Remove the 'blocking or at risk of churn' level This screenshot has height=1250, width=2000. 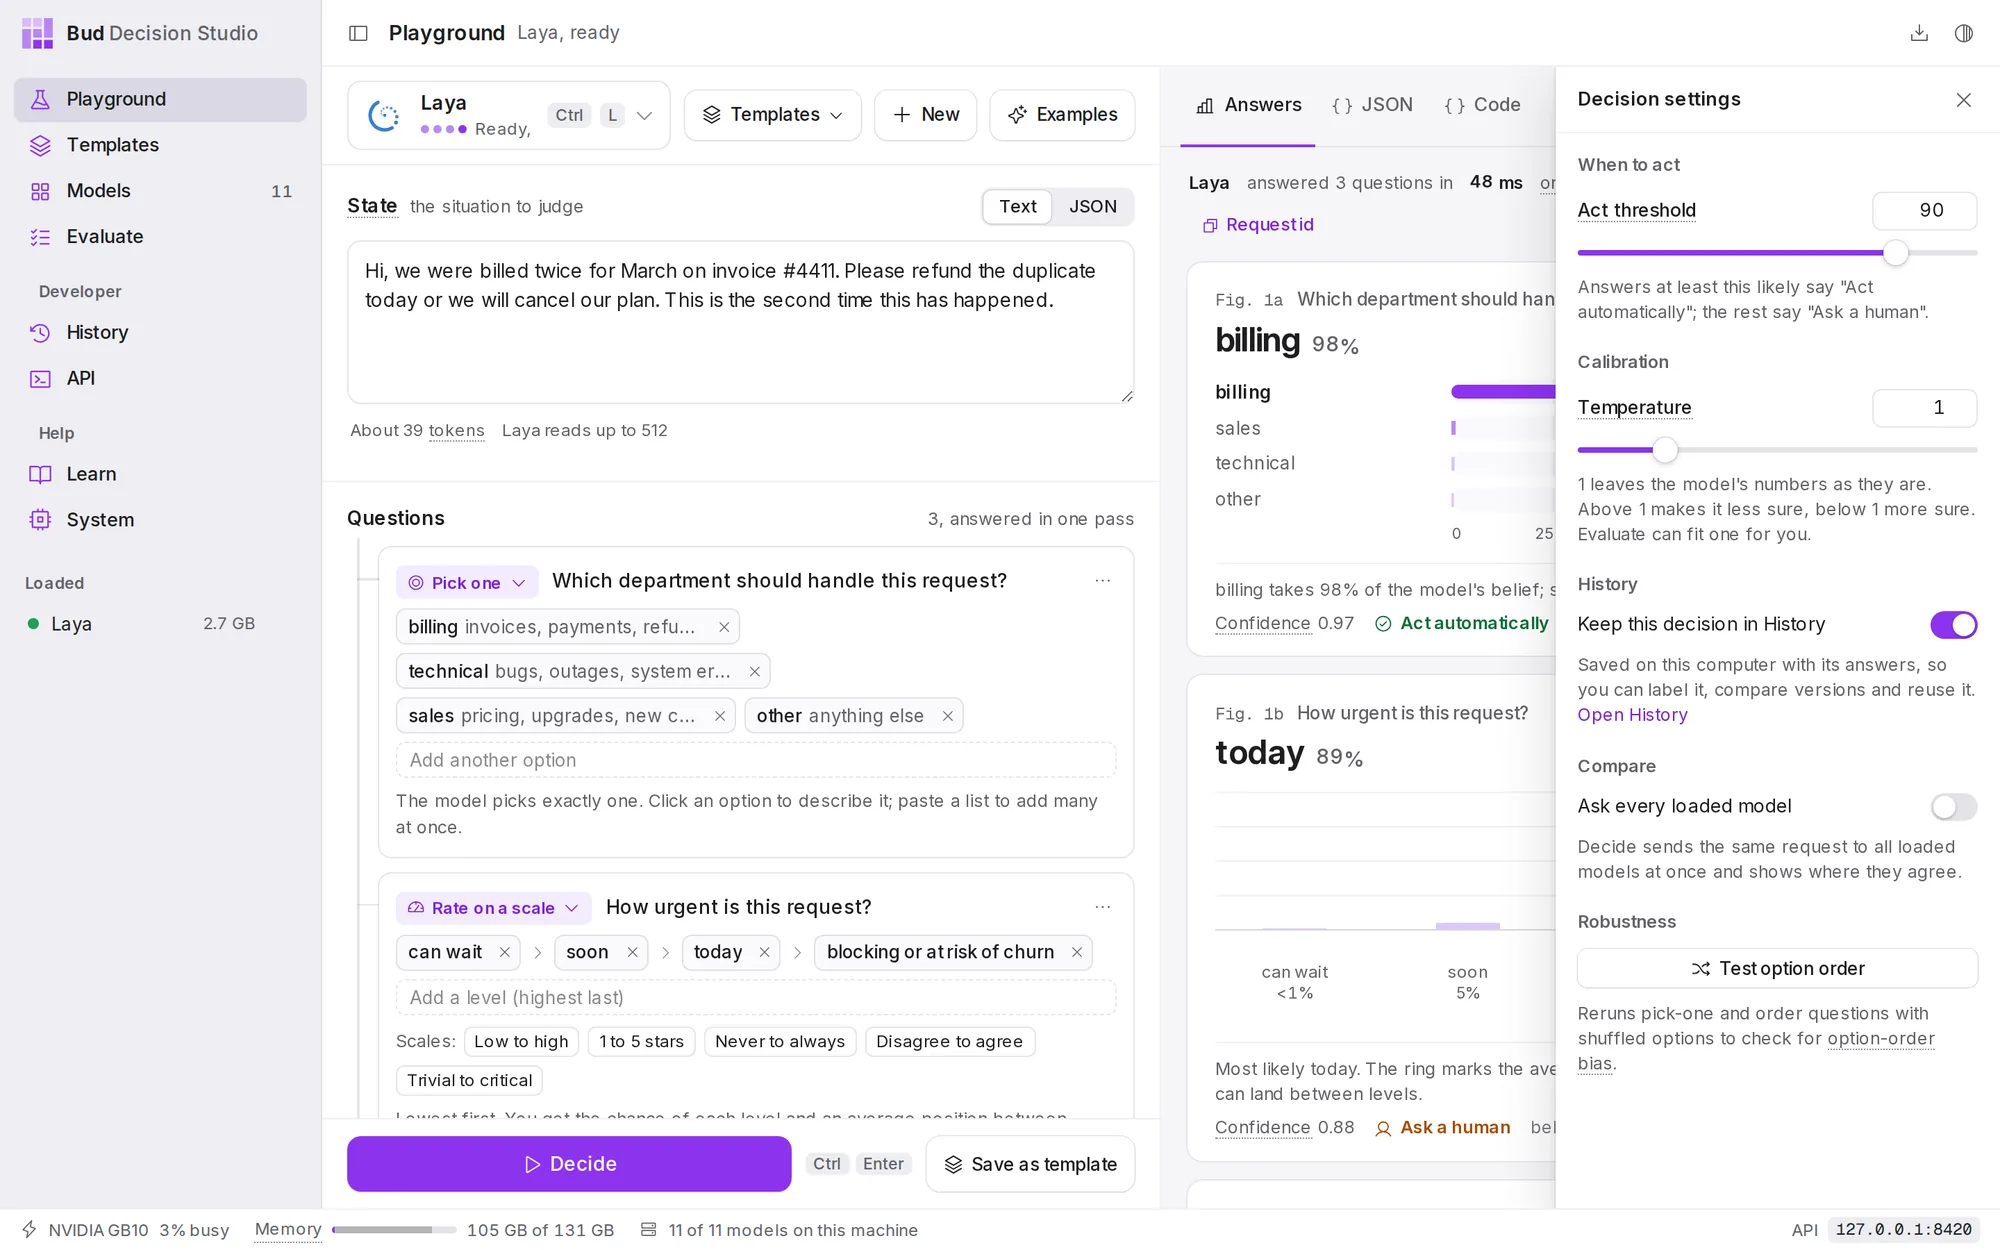point(1077,952)
